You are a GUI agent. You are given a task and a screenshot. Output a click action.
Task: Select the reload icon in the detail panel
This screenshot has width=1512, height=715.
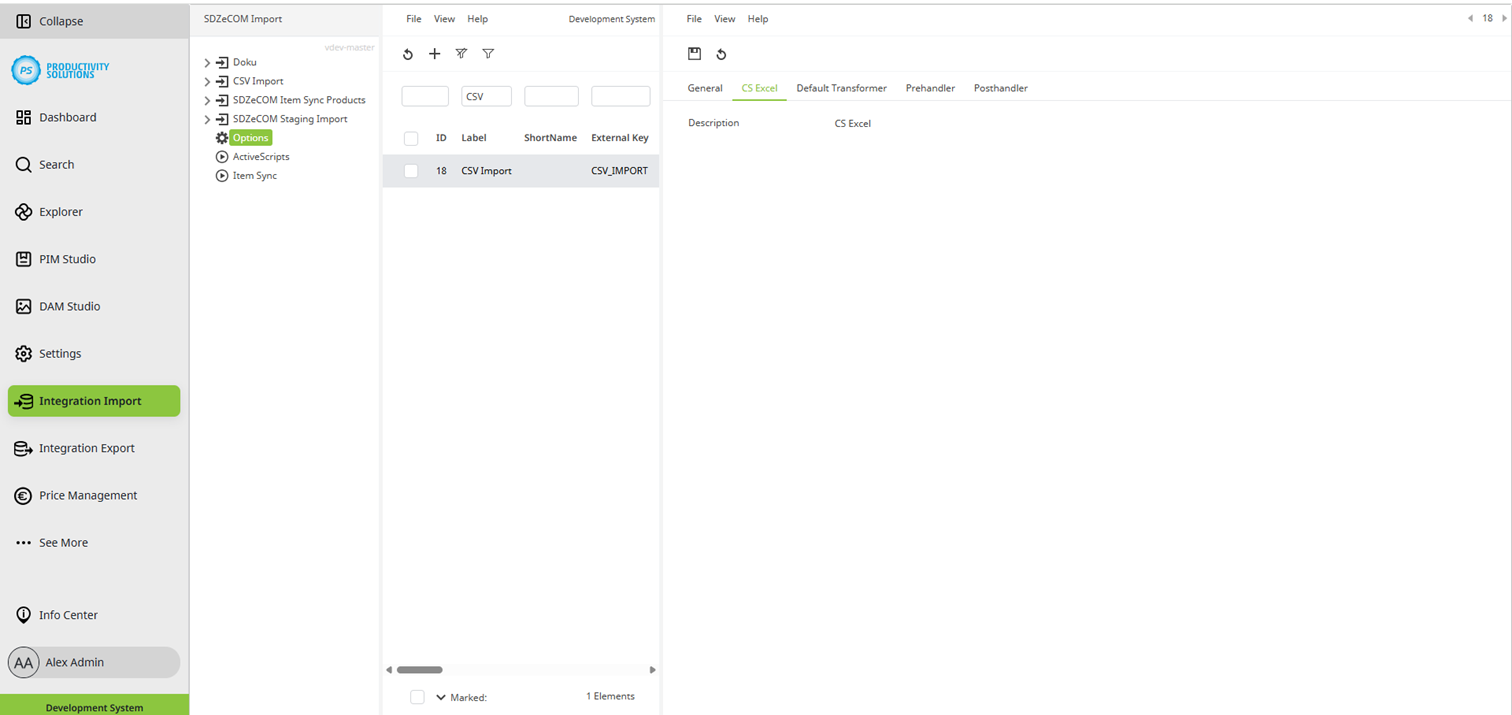[721, 54]
